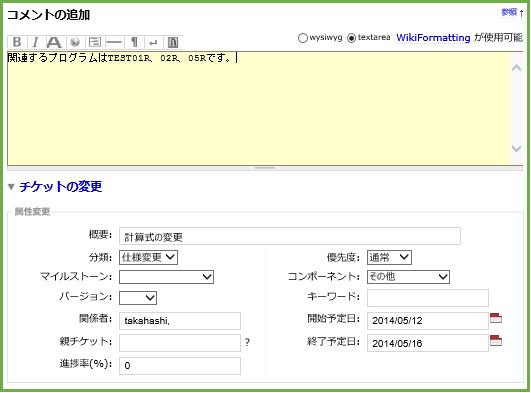This screenshot has width=531, height=393.
Task: Select the textarea editor mode
Action: (x=352, y=38)
